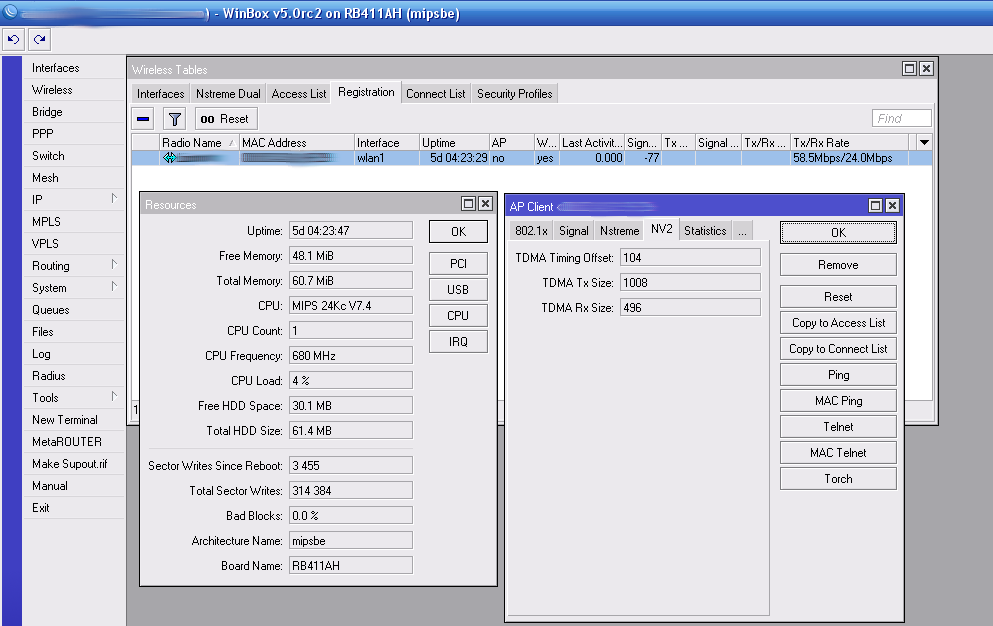Open the Wireless menu item
This screenshot has height=626, width=993.
tap(52, 90)
